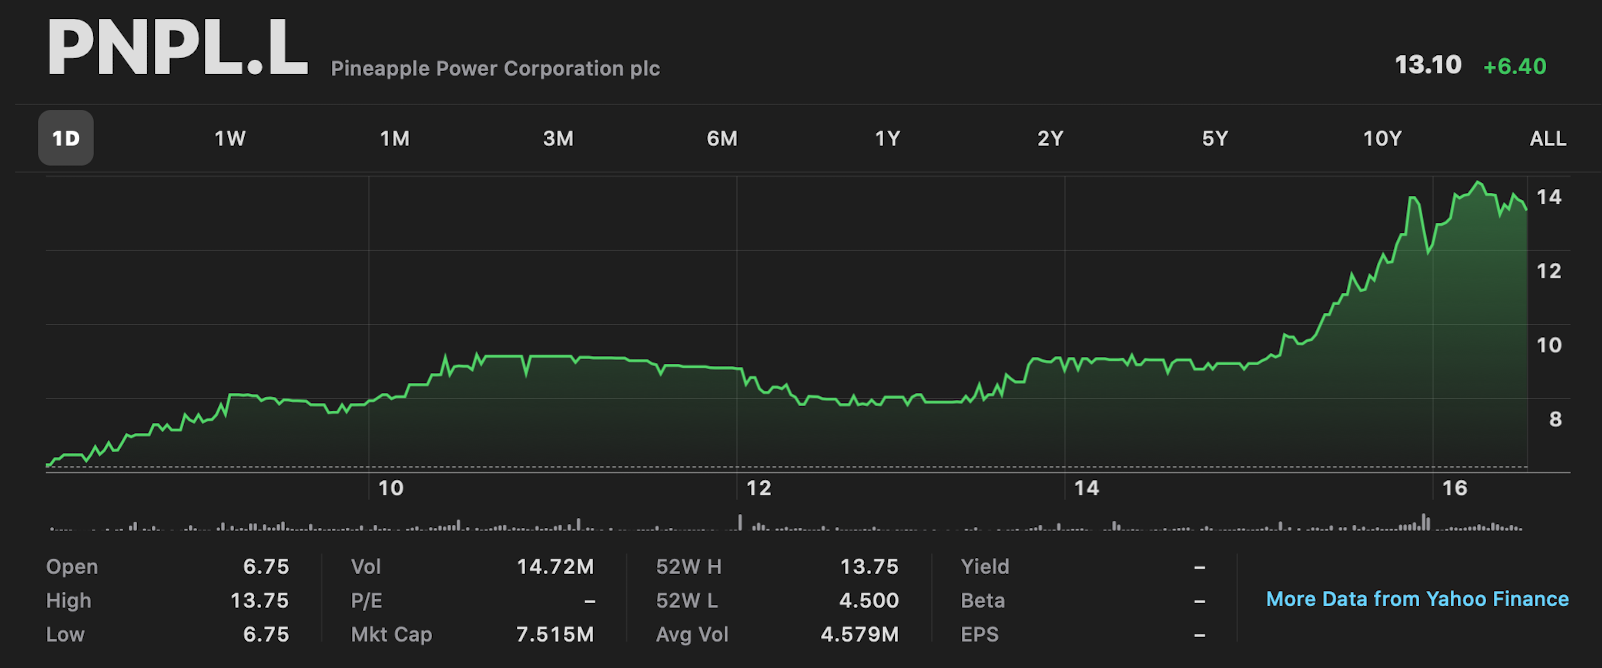Click the 52W L value 4.500
This screenshot has width=1602, height=668.
coord(869,601)
